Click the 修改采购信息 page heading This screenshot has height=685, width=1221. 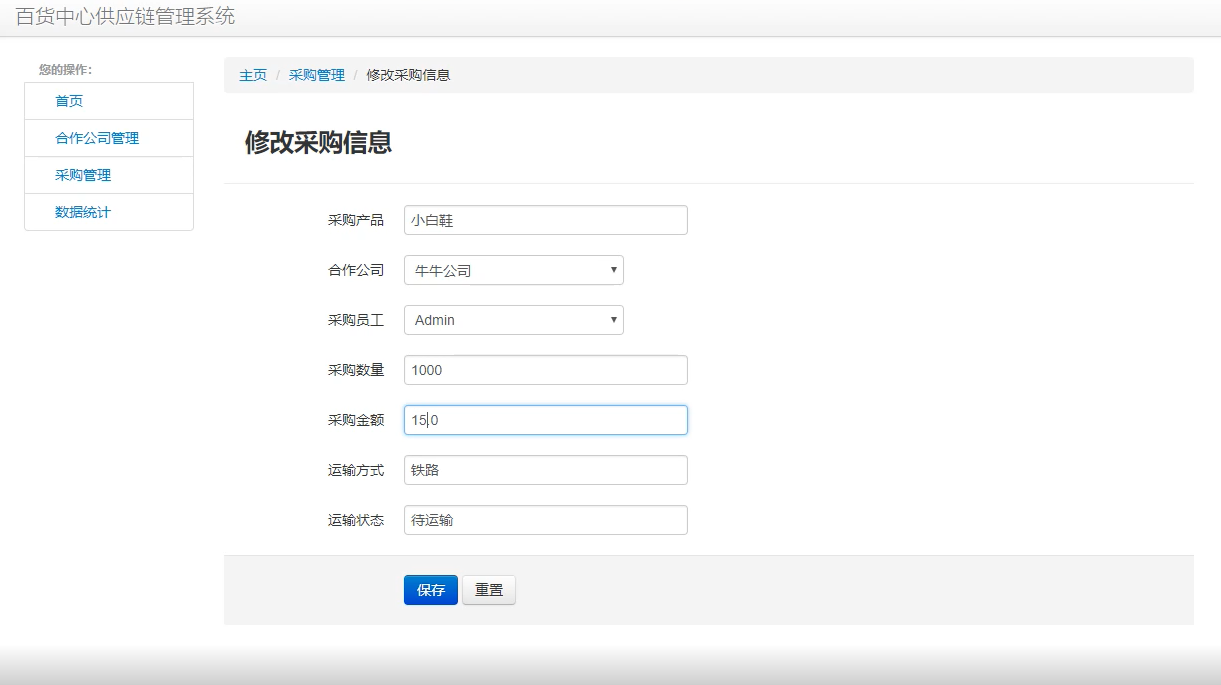(x=318, y=142)
